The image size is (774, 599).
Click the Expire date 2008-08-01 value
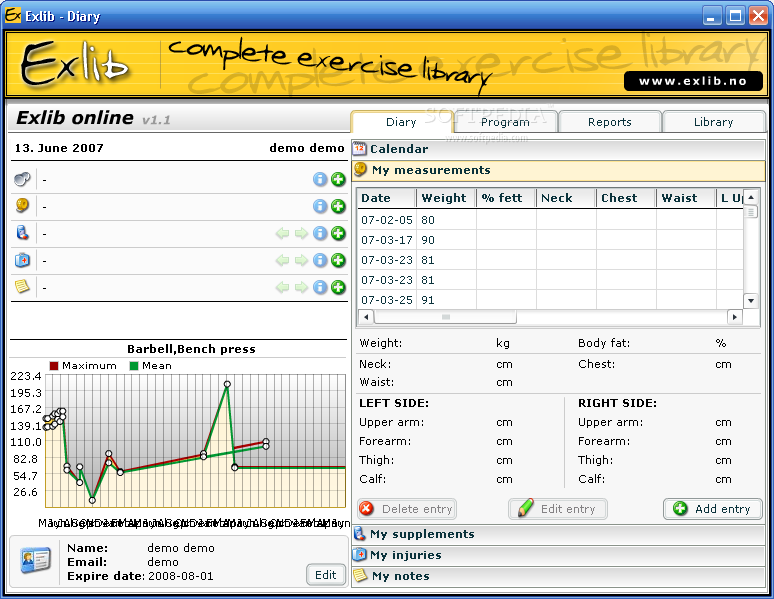tap(181, 576)
